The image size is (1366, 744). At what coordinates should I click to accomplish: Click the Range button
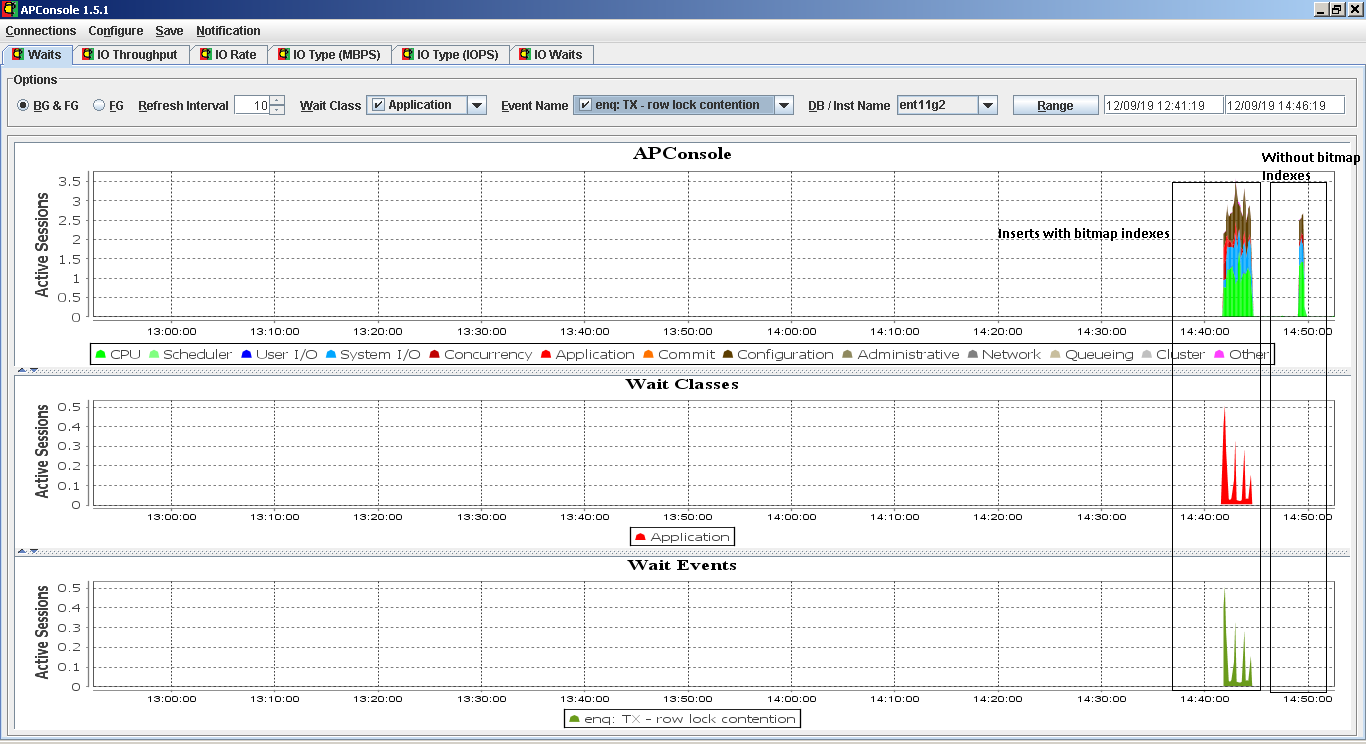1055,104
